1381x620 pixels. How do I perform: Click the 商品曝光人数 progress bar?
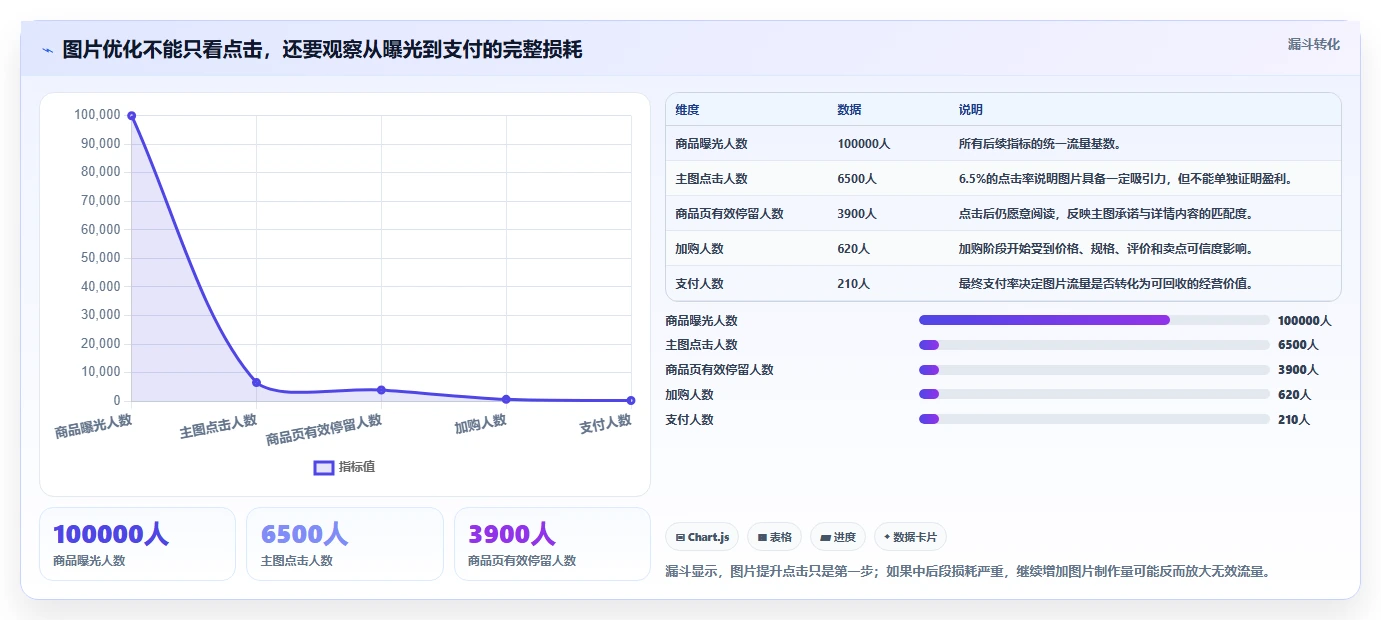click(x=1093, y=320)
